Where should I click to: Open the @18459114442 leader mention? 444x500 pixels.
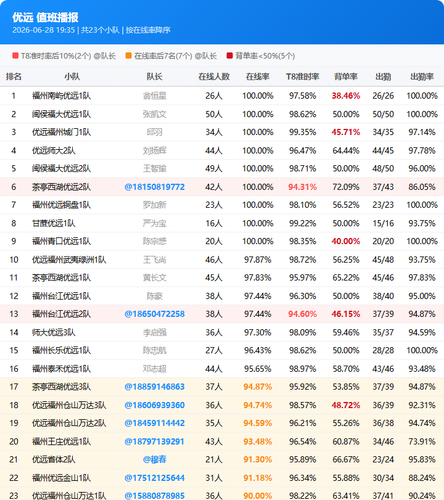[154, 423]
